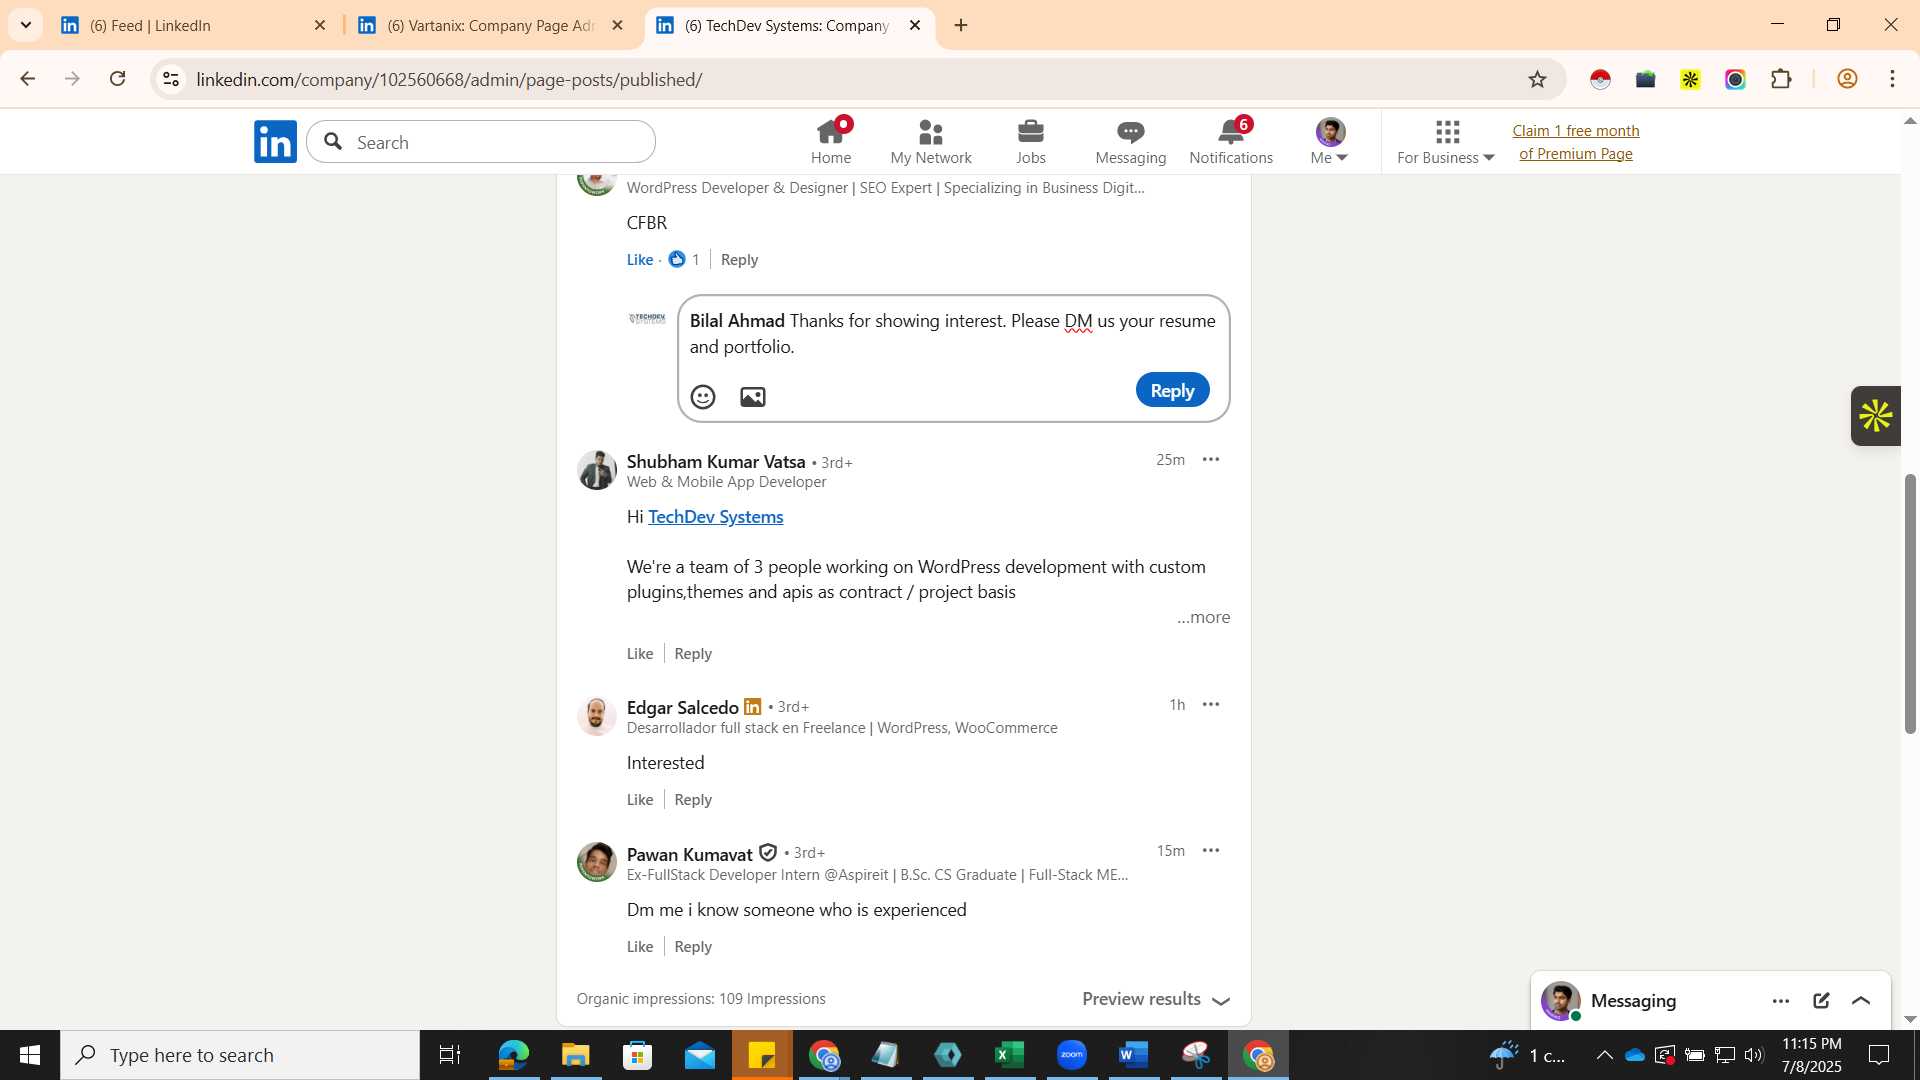Reply to the CFBR comment
Image resolution: width=1920 pixels, height=1080 pixels.
(739, 259)
